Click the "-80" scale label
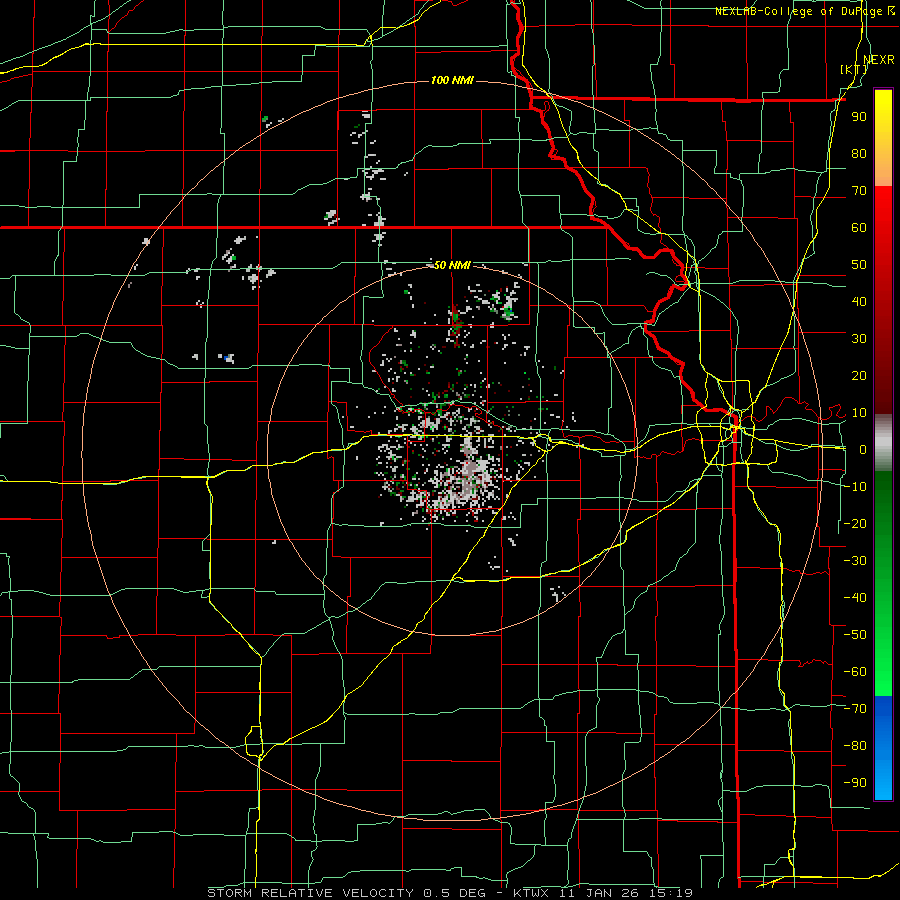 point(855,746)
